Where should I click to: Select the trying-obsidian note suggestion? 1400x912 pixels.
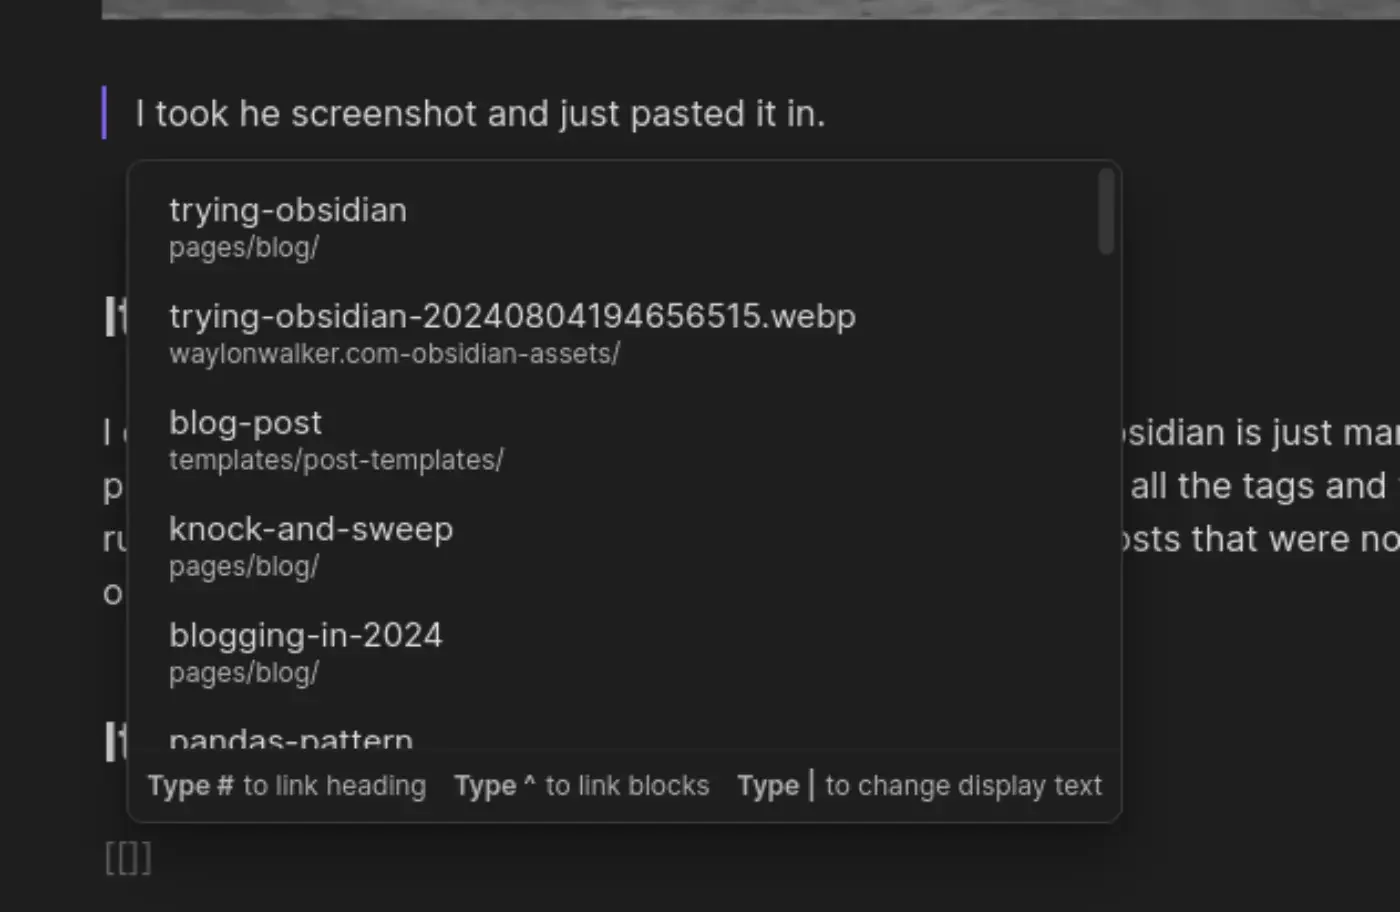(x=288, y=211)
